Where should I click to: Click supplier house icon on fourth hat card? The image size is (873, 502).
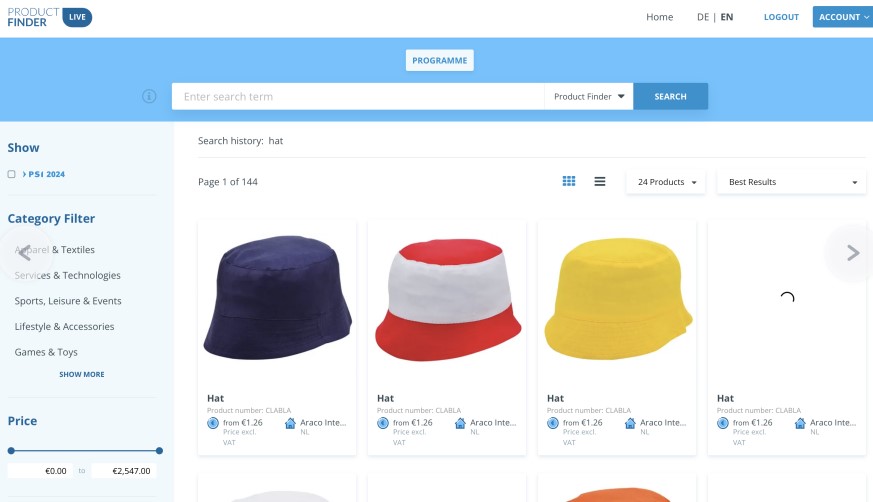pos(800,424)
